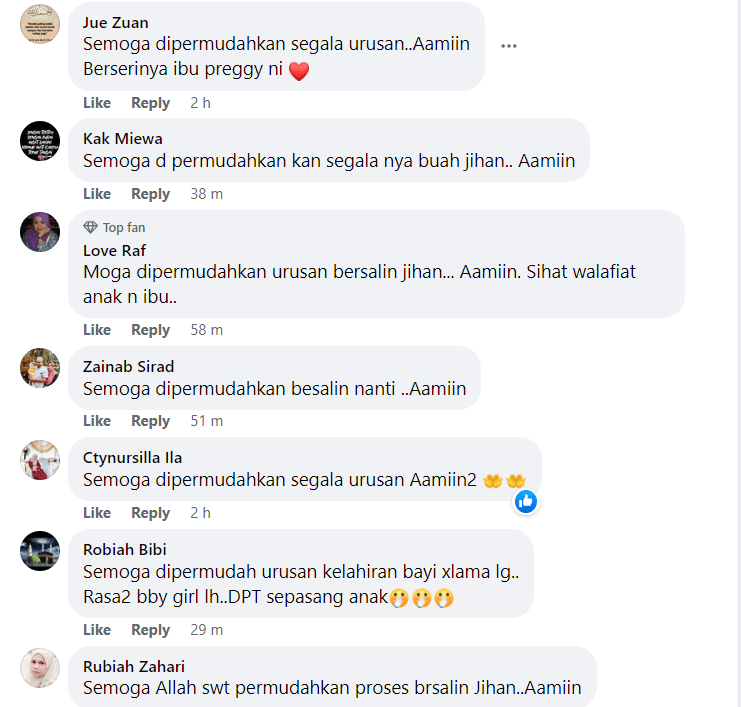Open Zainab Sirad's profile picture
Viewport: 741px width, 707px height.
click(40, 368)
